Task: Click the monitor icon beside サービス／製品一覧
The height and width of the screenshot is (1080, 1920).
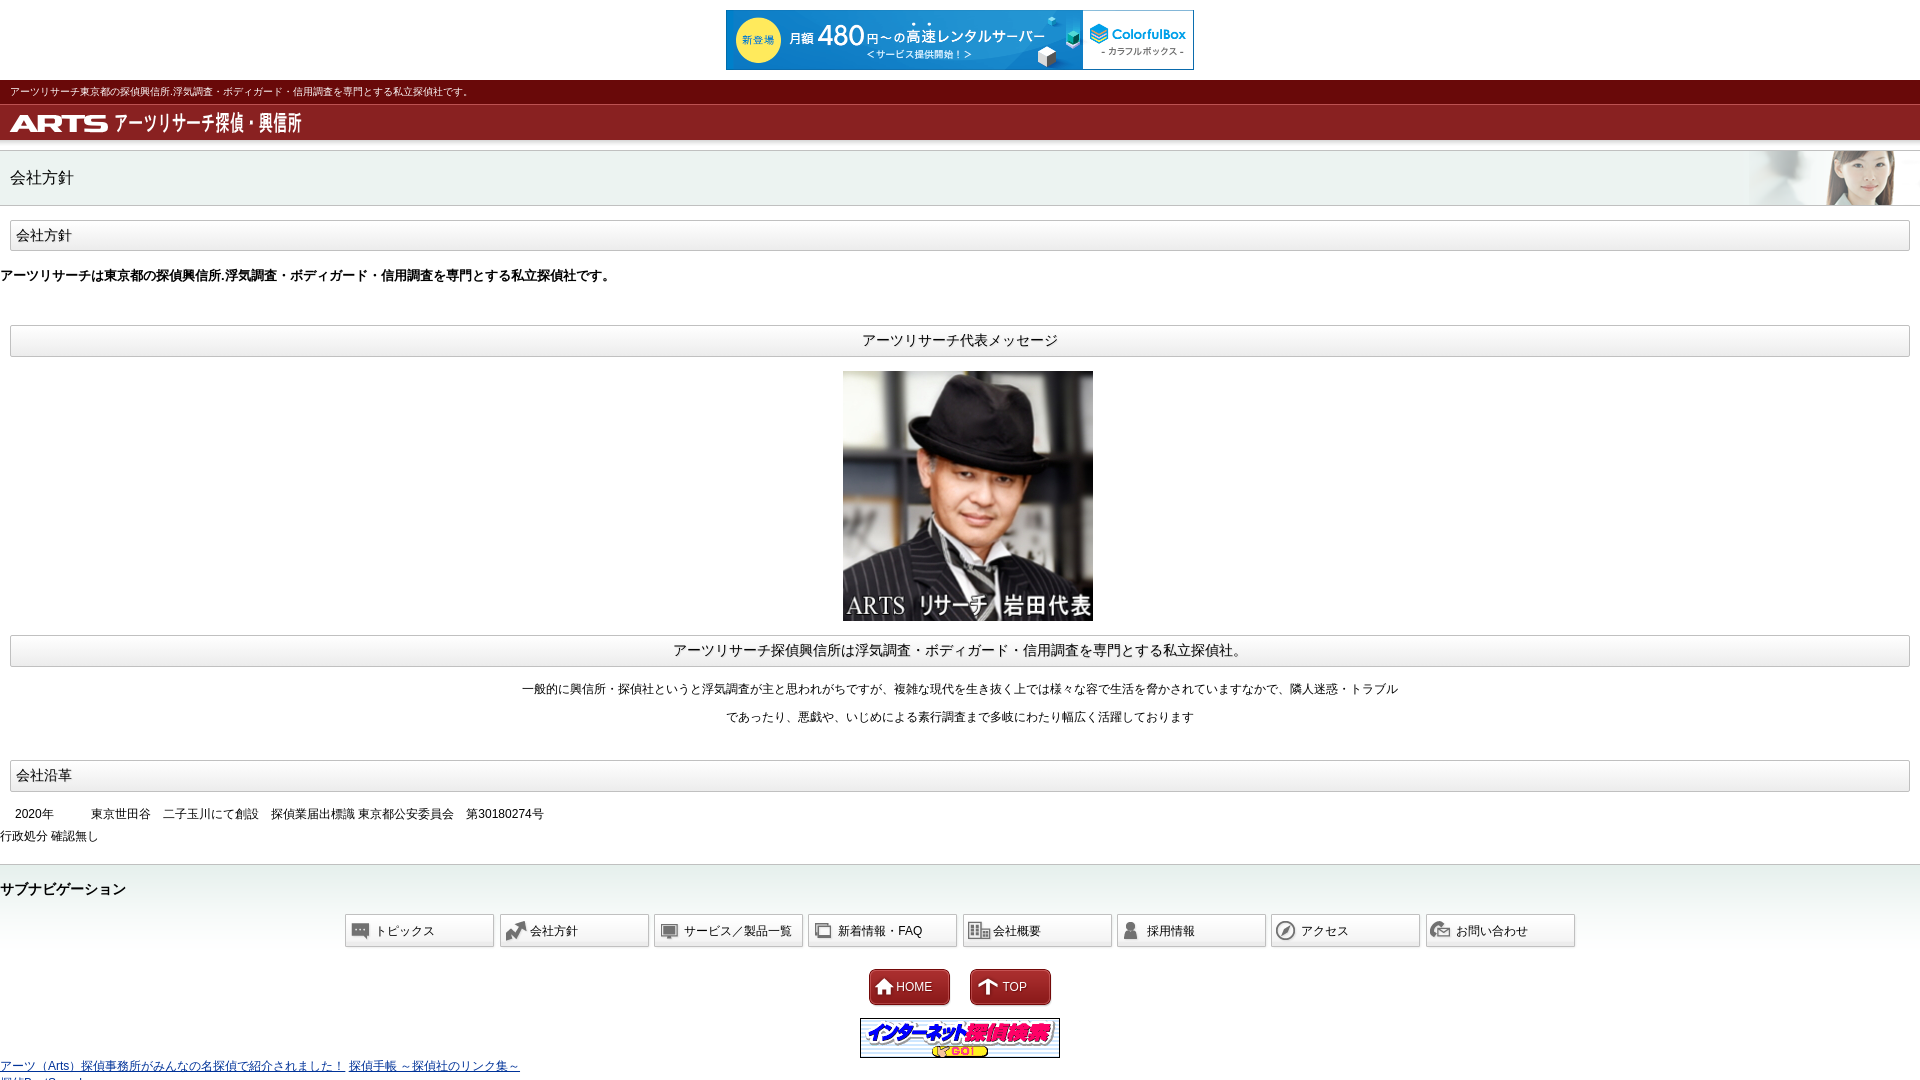Action: (x=670, y=931)
